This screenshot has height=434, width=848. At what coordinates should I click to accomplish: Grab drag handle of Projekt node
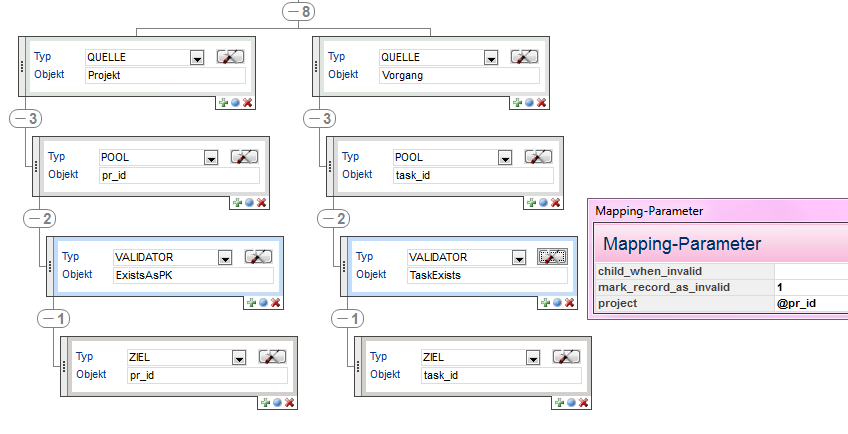[22, 67]
